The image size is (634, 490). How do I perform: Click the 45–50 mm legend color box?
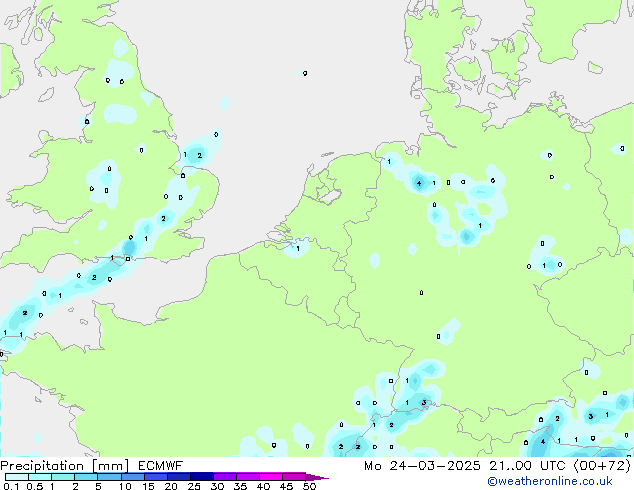tap(294, 477)
